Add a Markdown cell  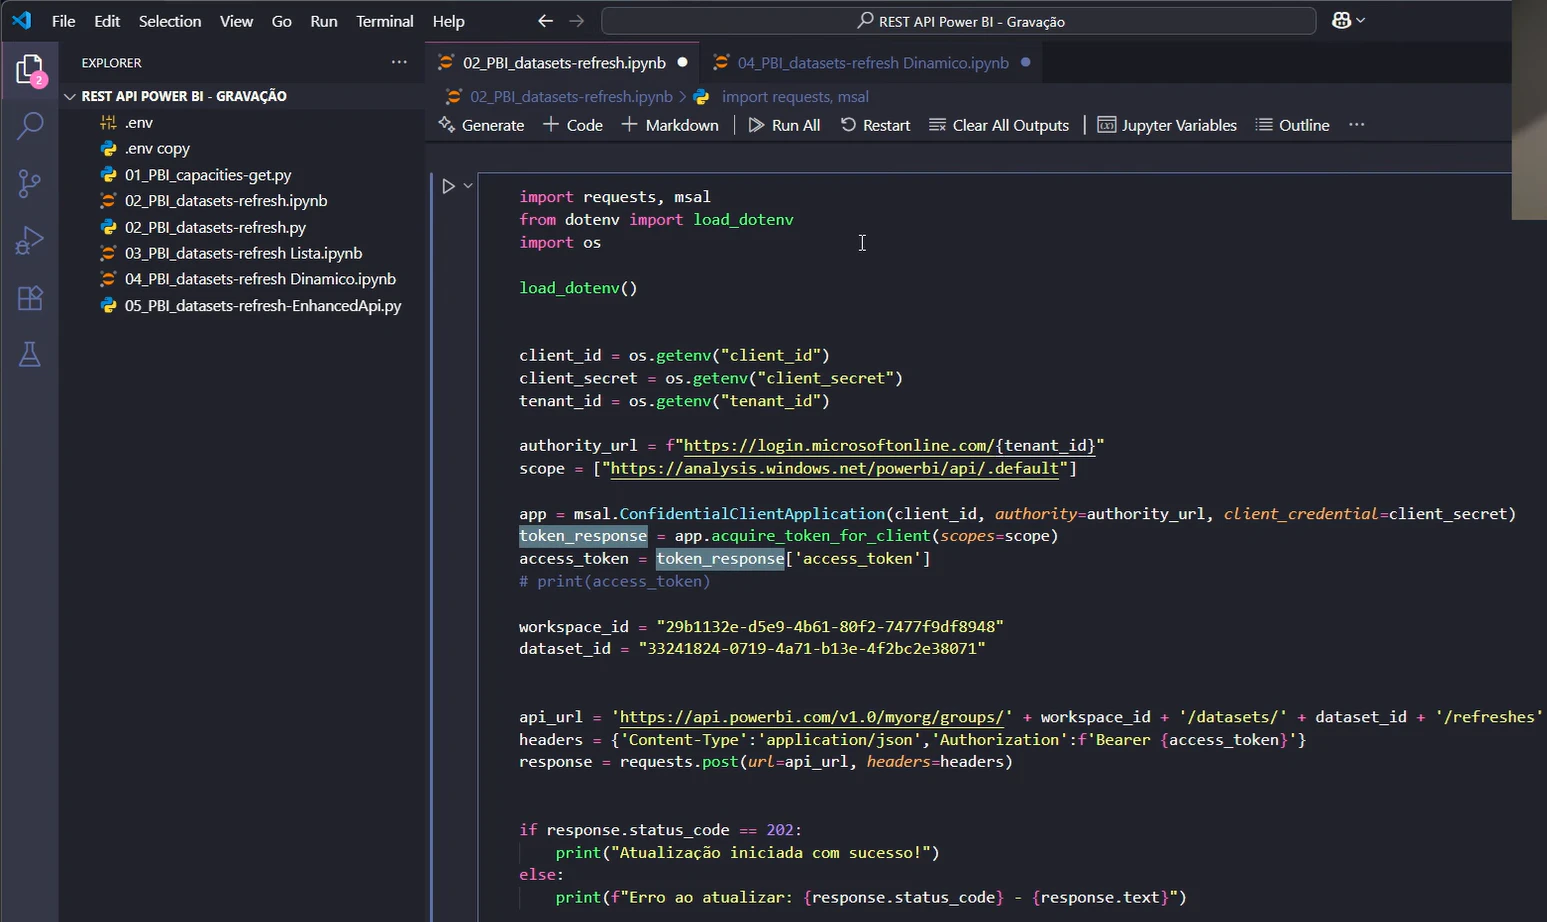670,125
